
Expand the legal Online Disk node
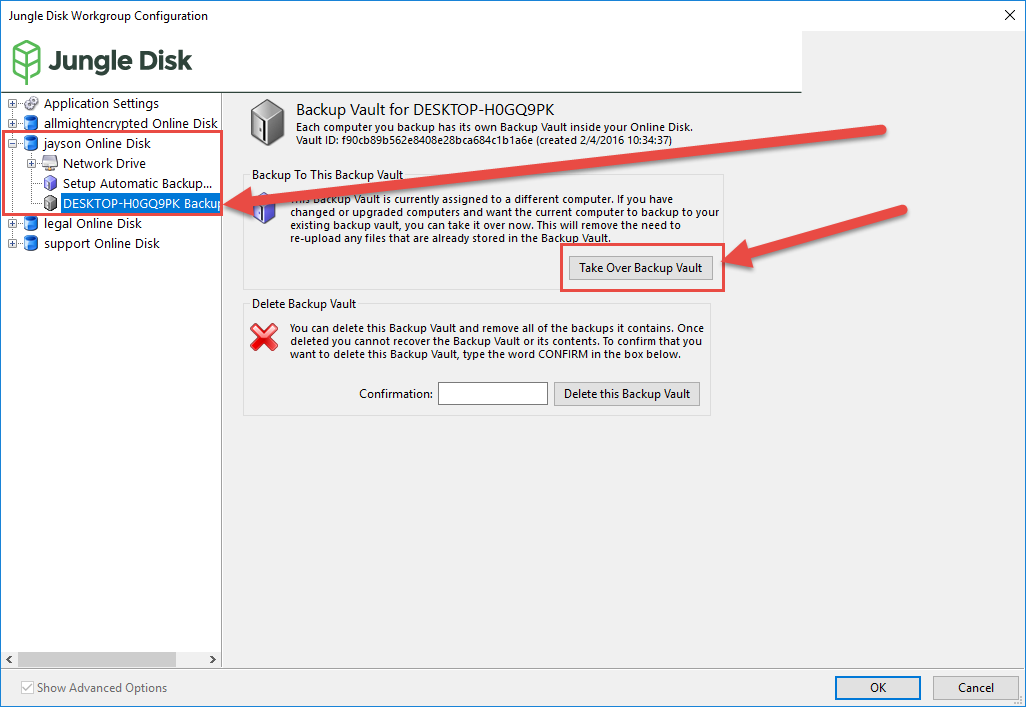(12, 224)
